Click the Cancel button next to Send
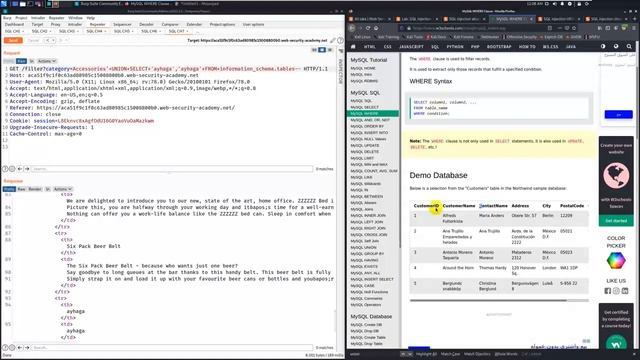 pyautogui.click(x=33, y=40)
